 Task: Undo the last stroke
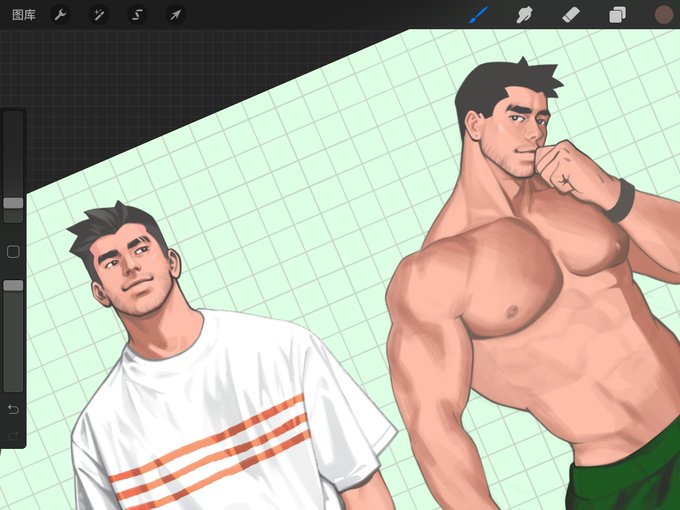click(13, 409)
